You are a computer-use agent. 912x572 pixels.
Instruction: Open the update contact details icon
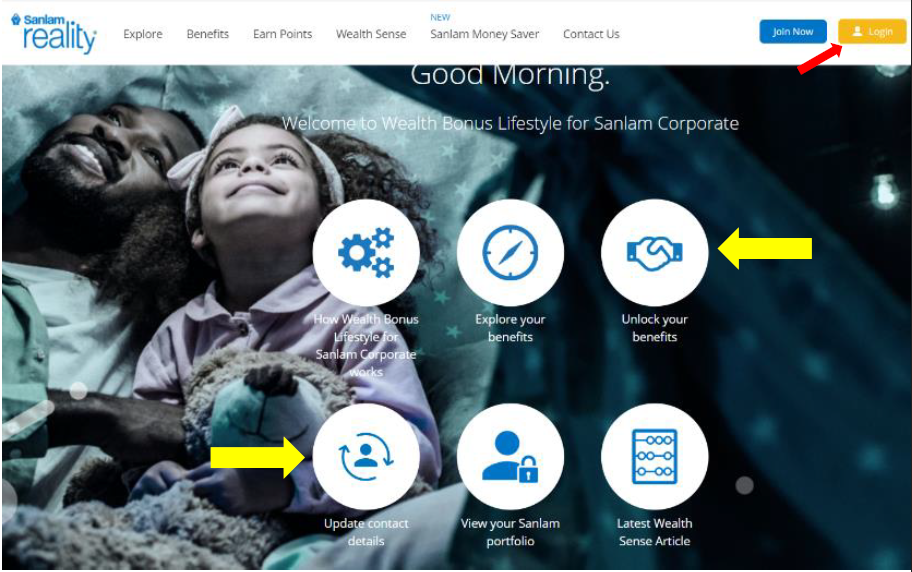pos(366,457)
